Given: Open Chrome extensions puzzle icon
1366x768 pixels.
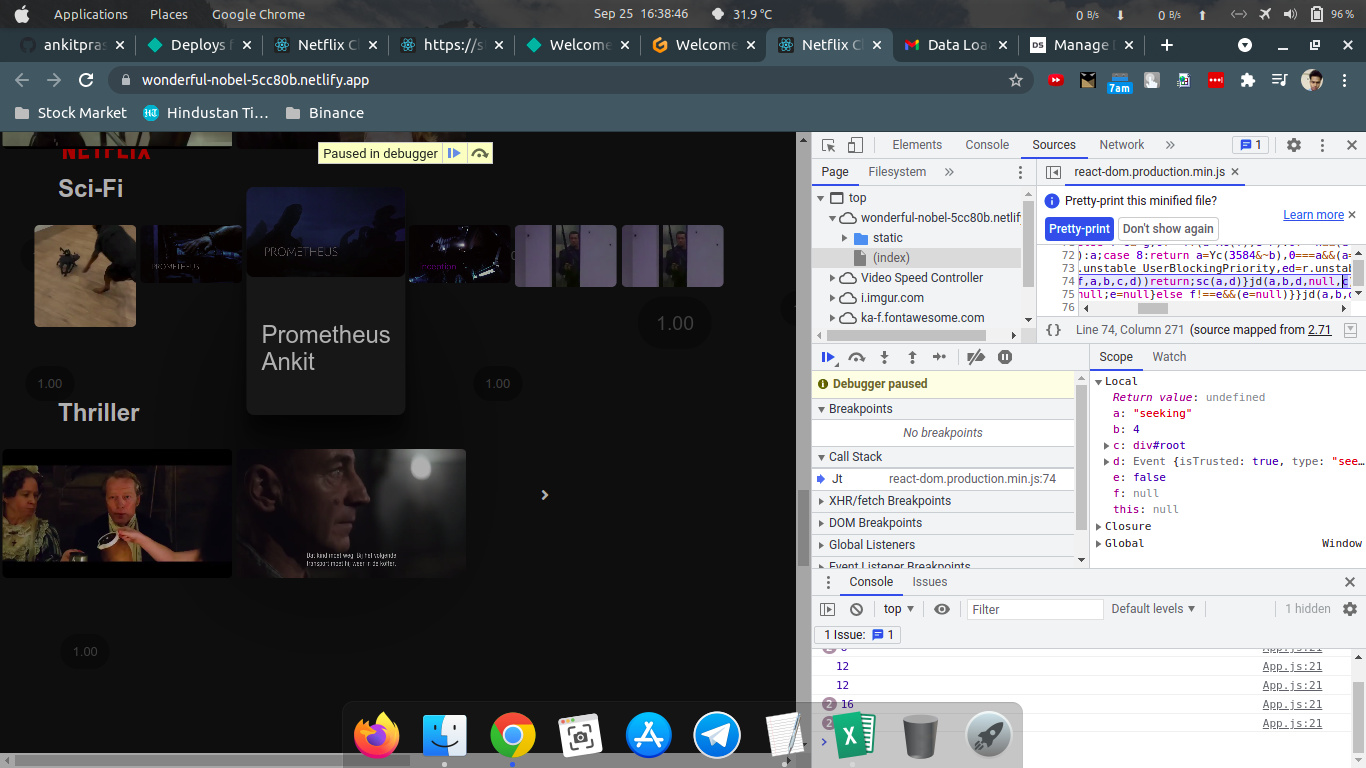Looking at the screenshot, I should pyautogui.click(x=1247, y=80).
